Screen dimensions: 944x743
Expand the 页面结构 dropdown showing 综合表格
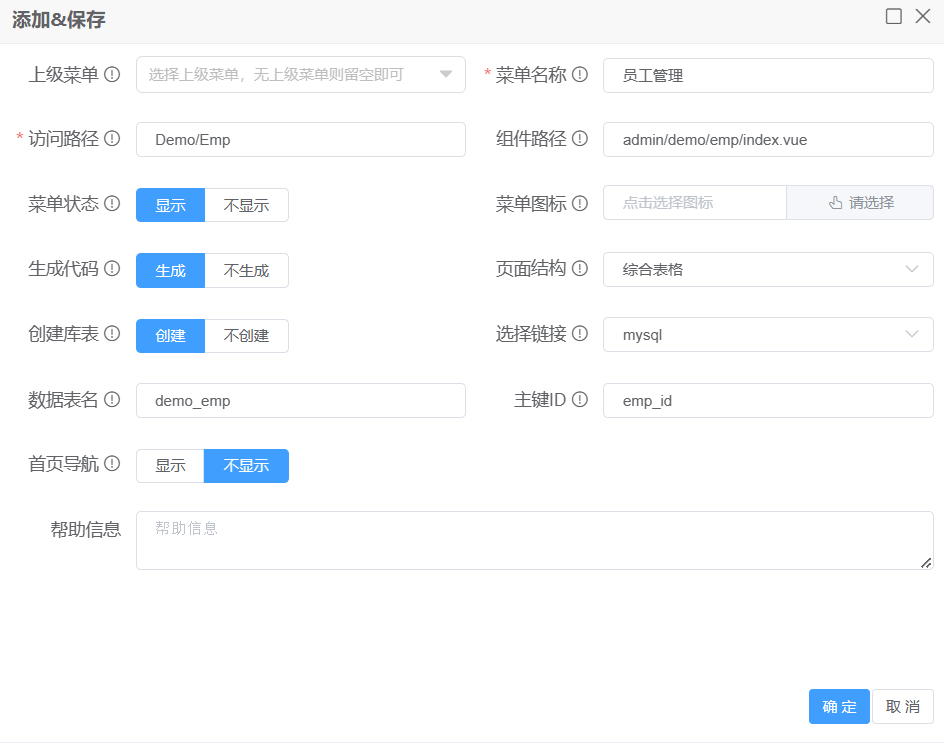pos(767,269)
